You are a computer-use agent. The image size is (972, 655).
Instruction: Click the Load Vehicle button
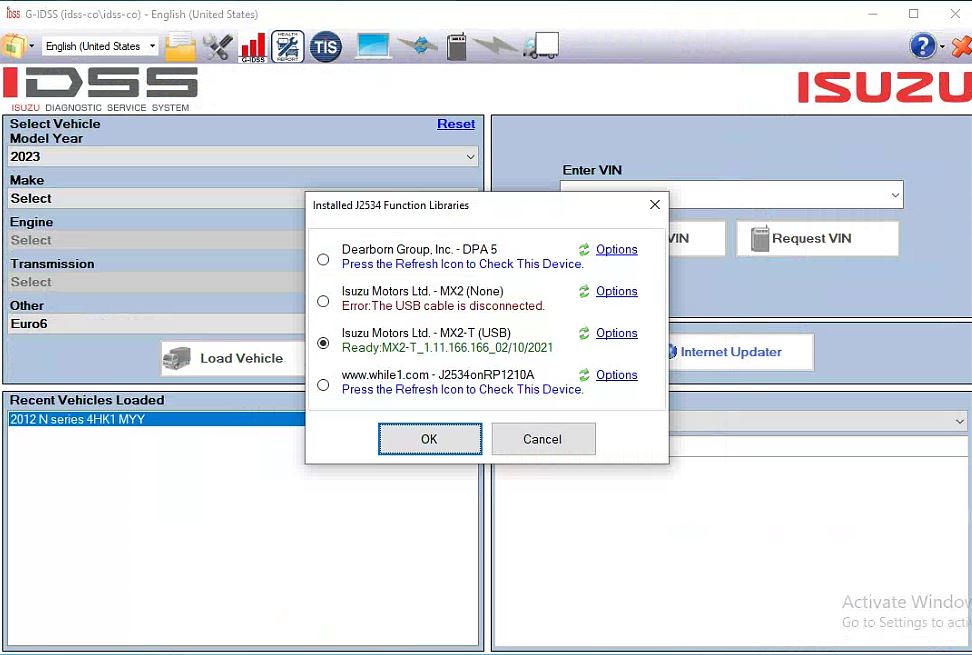point(233,358)
